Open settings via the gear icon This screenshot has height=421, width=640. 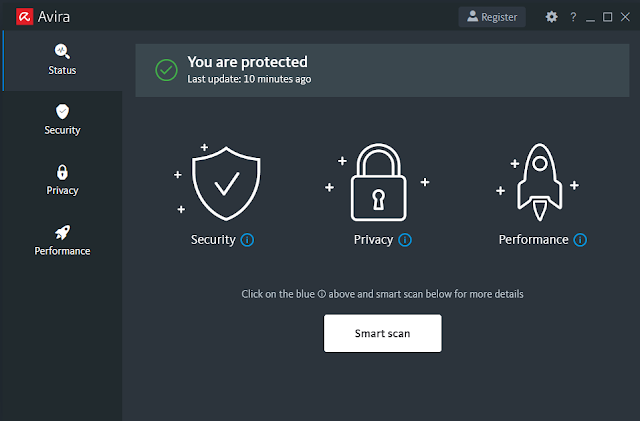tap(551, 17)
